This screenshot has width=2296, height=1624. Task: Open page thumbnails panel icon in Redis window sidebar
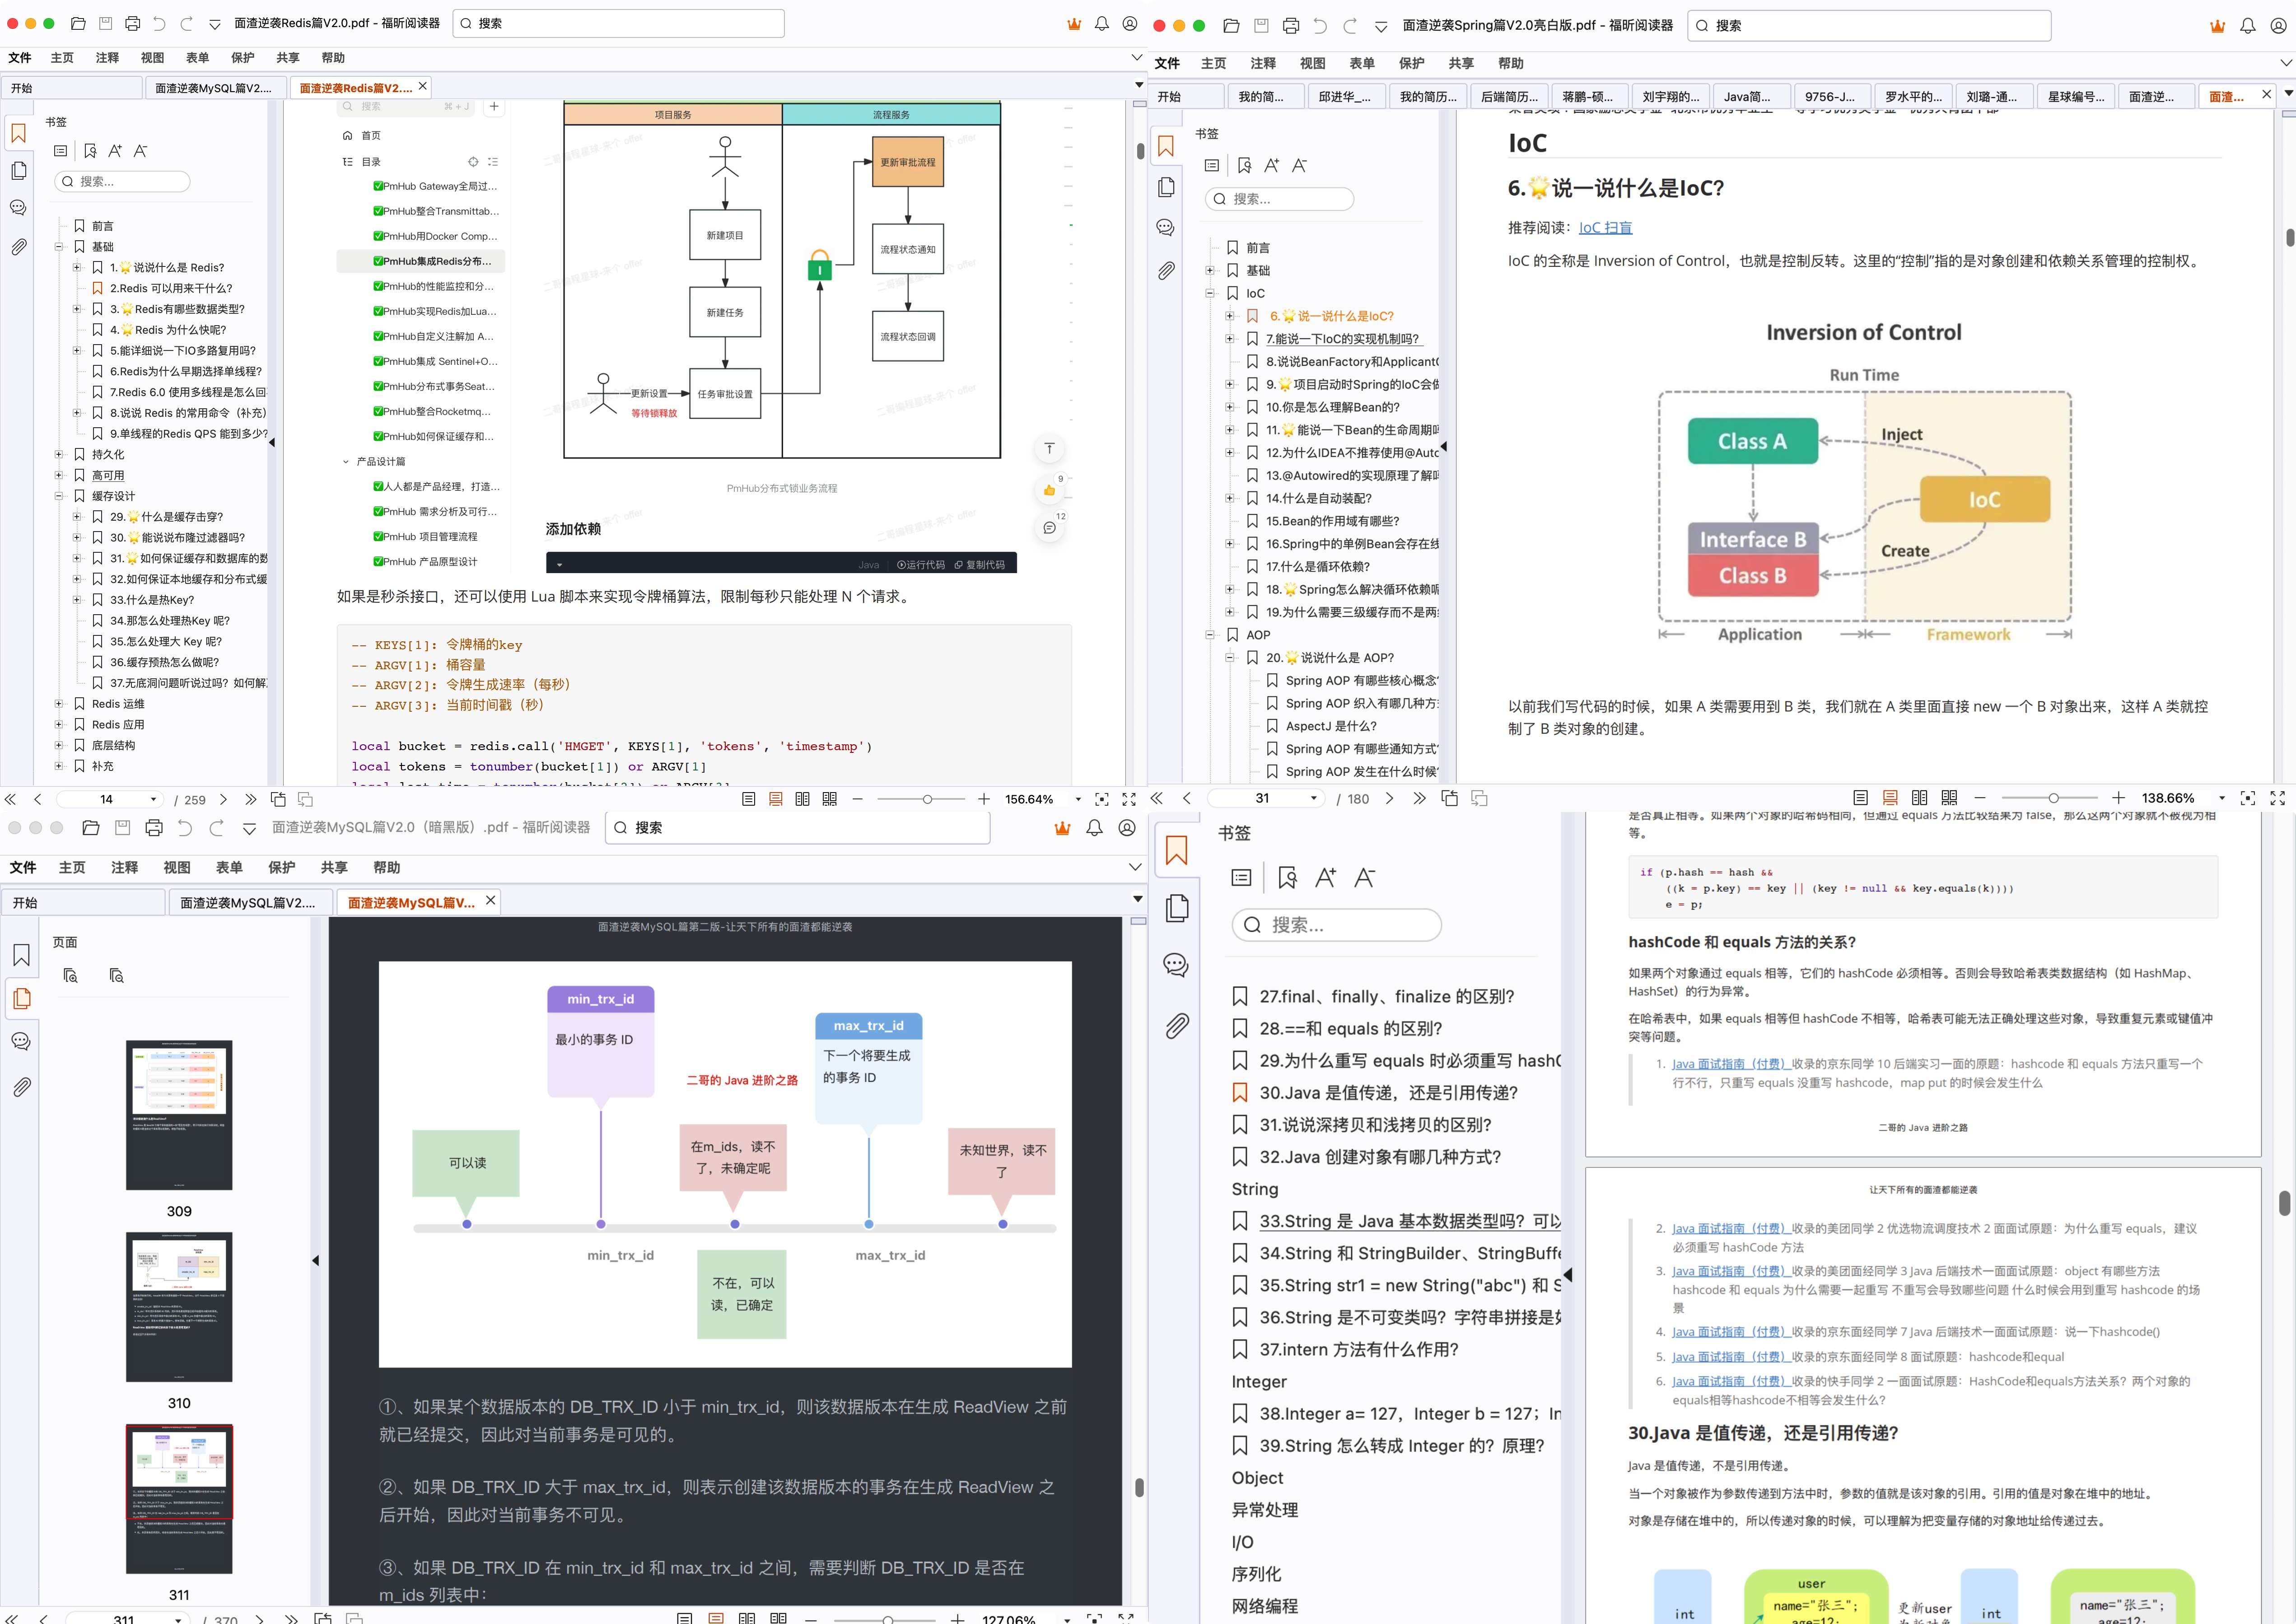coord(19,171)
